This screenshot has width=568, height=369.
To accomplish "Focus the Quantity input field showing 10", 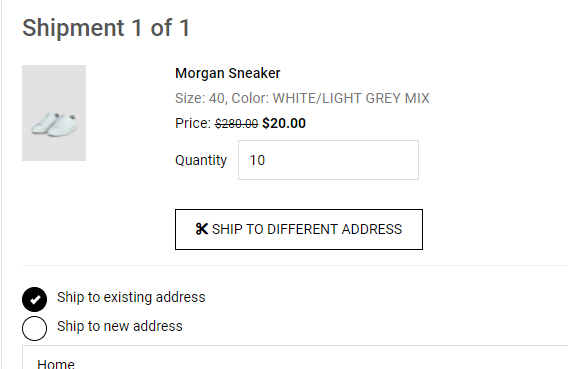I will [328, 160].
